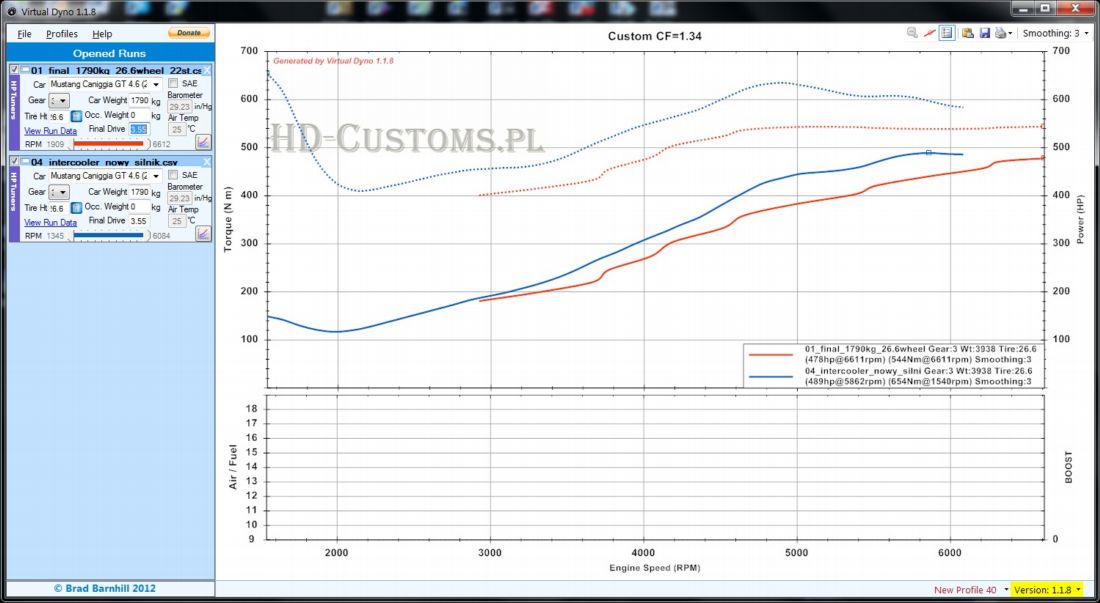Open the Smoothing dropdown
The image size is (1100, 603).
[1084, 33]
